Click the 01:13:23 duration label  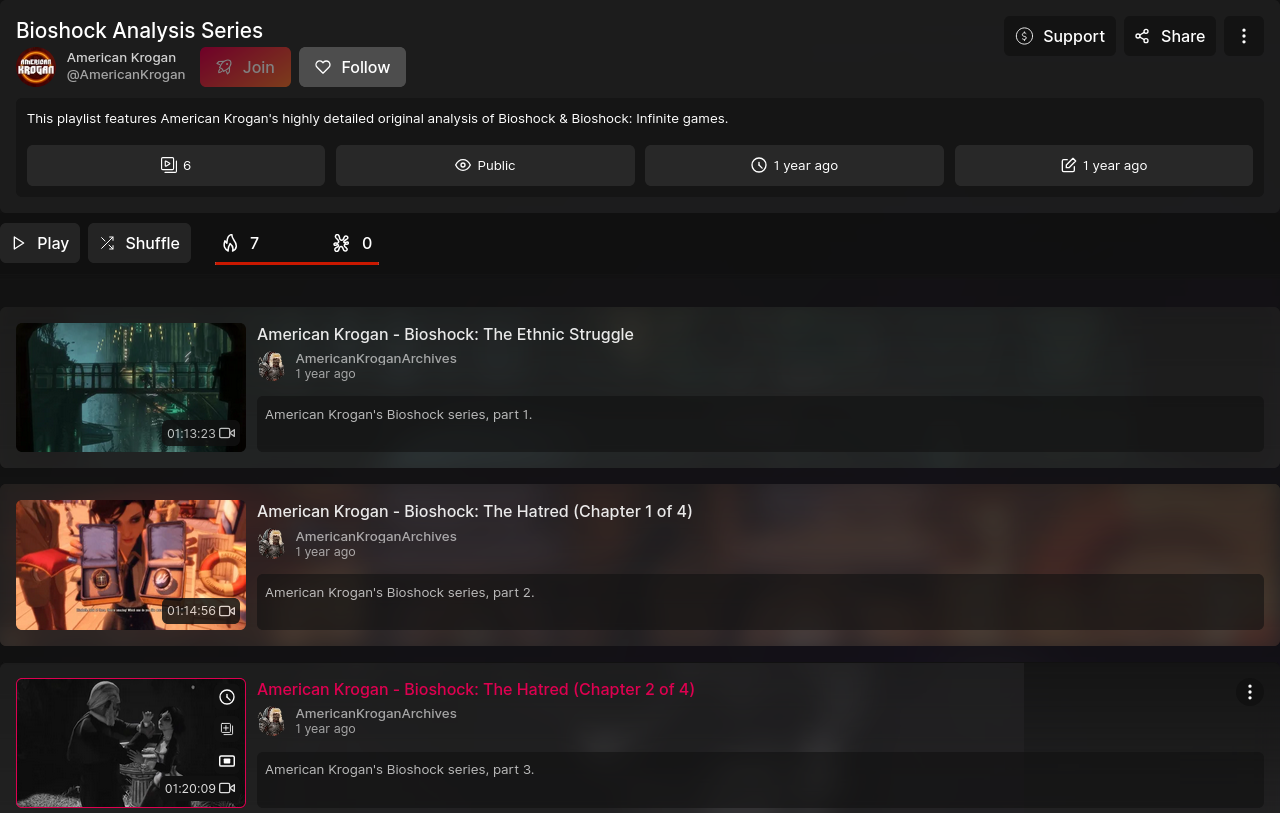pos(191,433)
